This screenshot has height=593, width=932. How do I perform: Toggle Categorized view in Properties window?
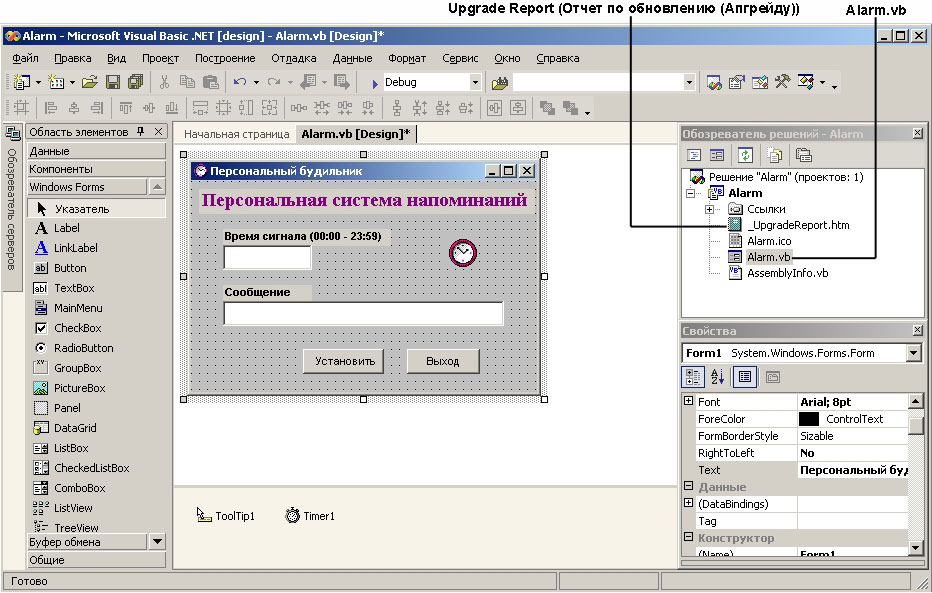(x=692, y=377)
